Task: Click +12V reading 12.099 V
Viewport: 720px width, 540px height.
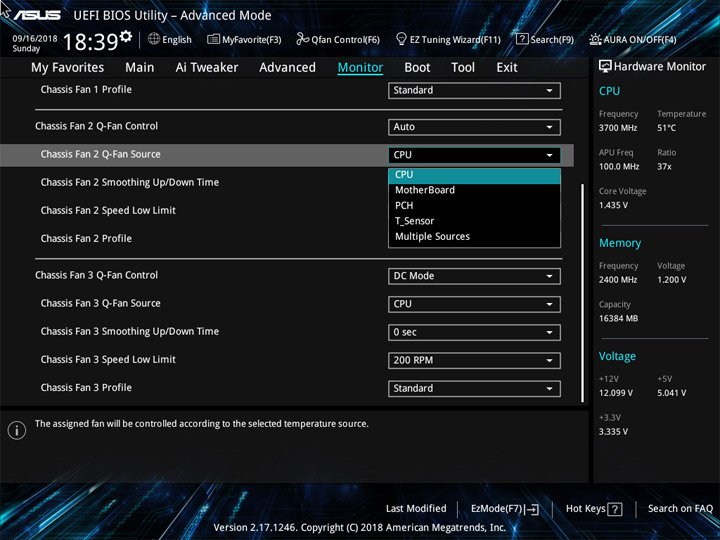Action: 616,393
